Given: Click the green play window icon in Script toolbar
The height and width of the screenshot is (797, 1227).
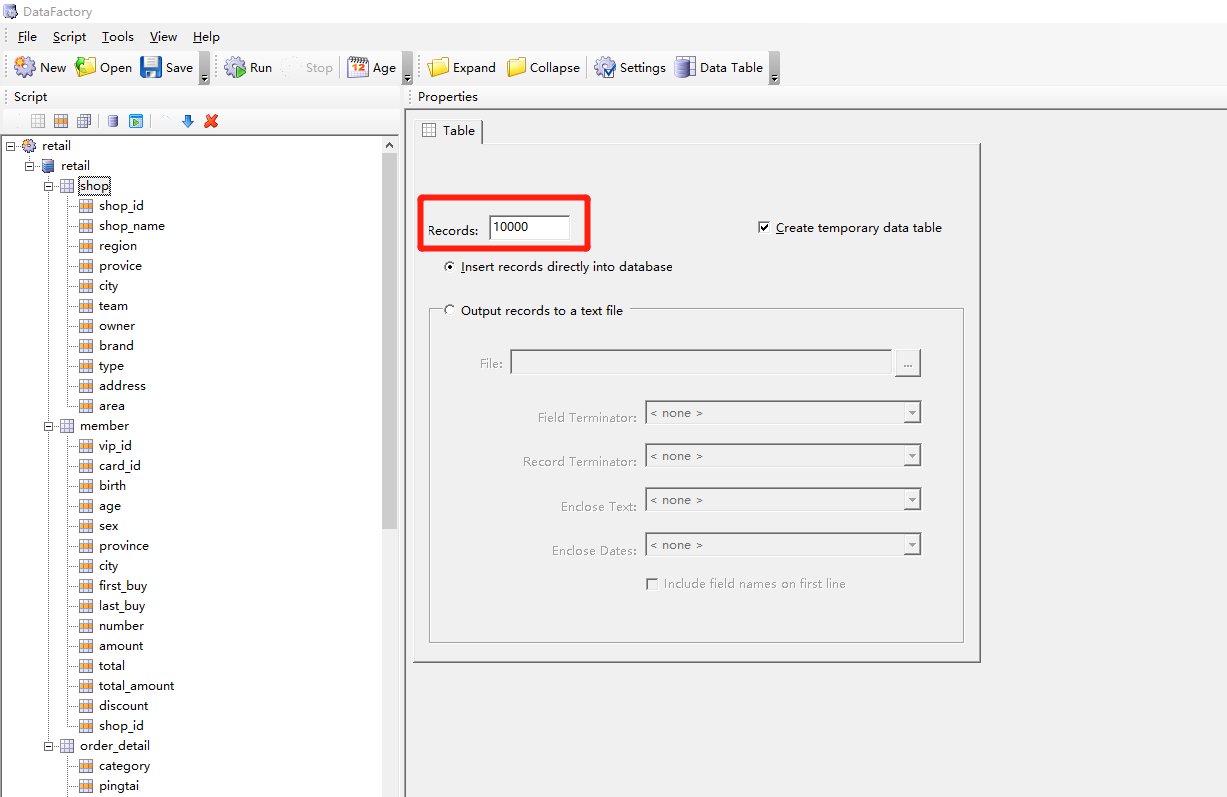Looking at the screenshot, I should pyautogui.click(x=136, y=121).
